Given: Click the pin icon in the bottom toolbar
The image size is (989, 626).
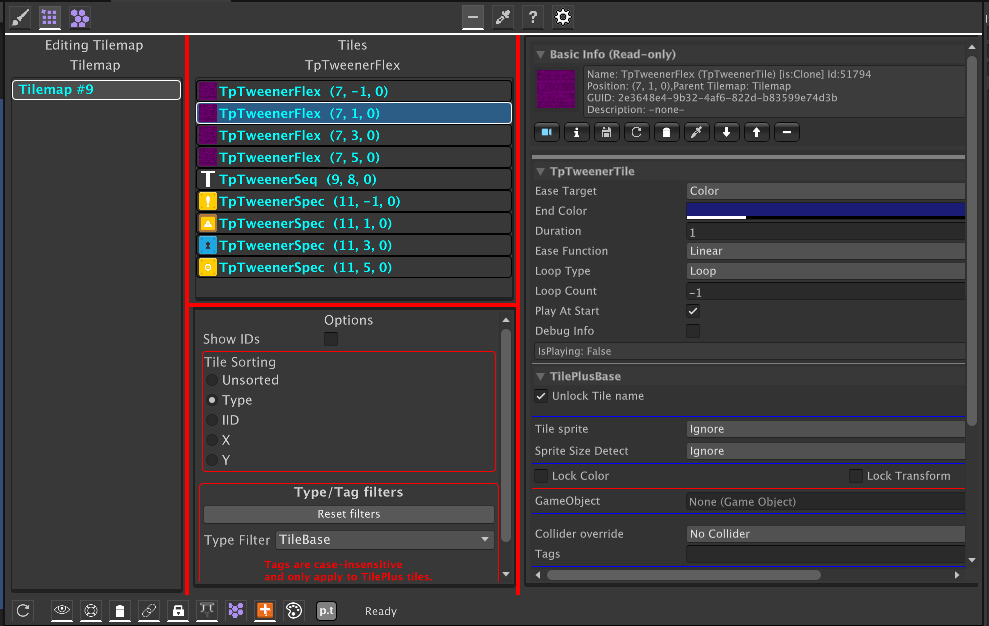Looking at the screenshot, I should 207,610.
